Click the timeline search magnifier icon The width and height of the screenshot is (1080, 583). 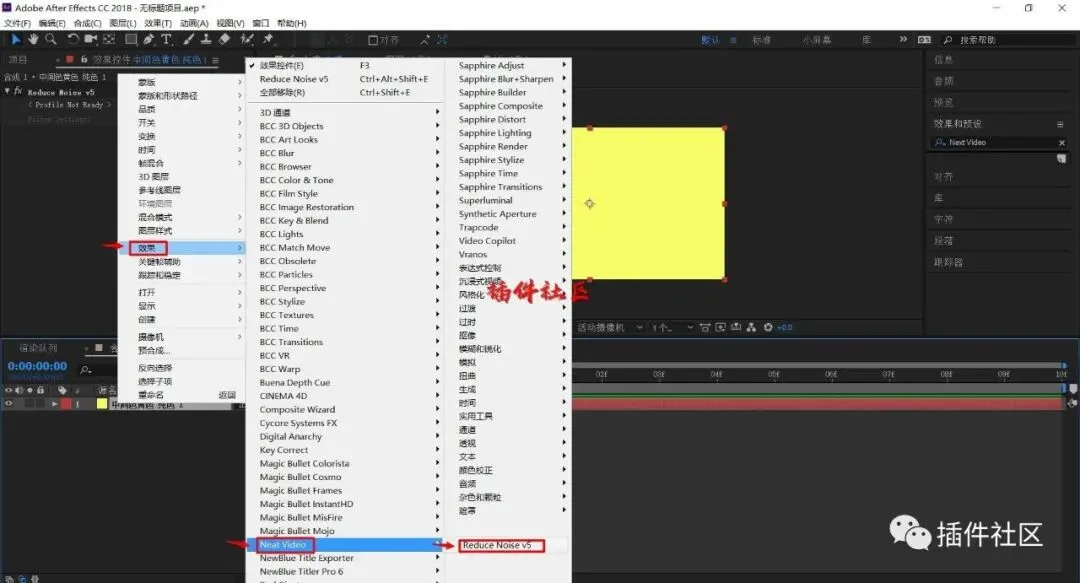point(85,370)
